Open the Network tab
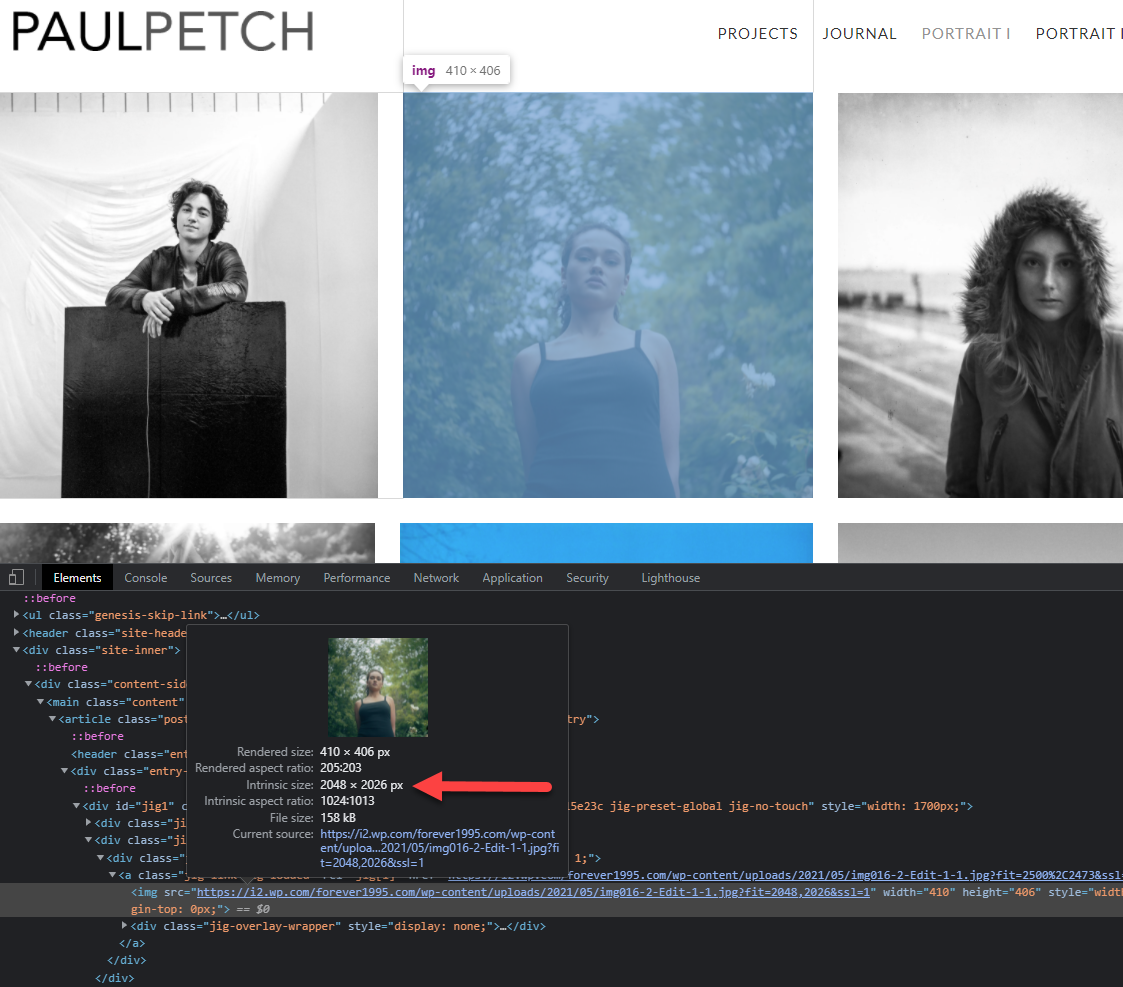Screen dimensions: 1123x987 [436, 578]
